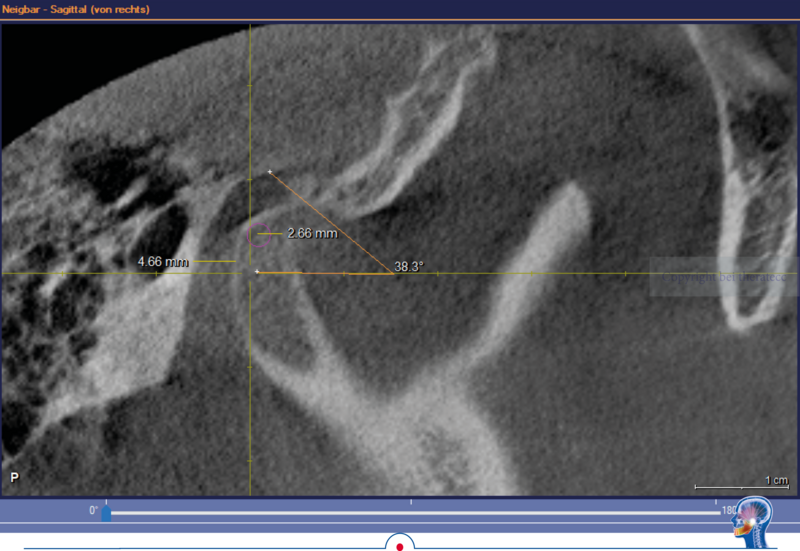Select the 38.3° angle label

pos(408,267)
